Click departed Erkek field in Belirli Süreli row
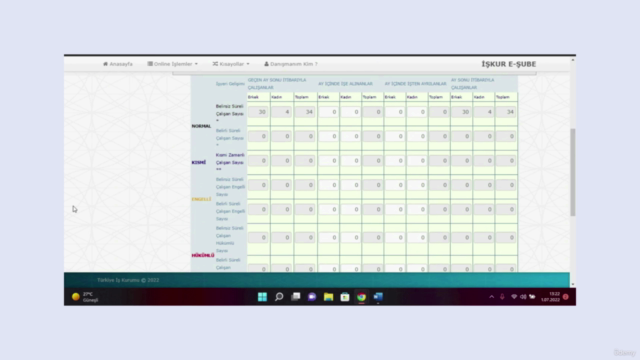 (394, 136)
